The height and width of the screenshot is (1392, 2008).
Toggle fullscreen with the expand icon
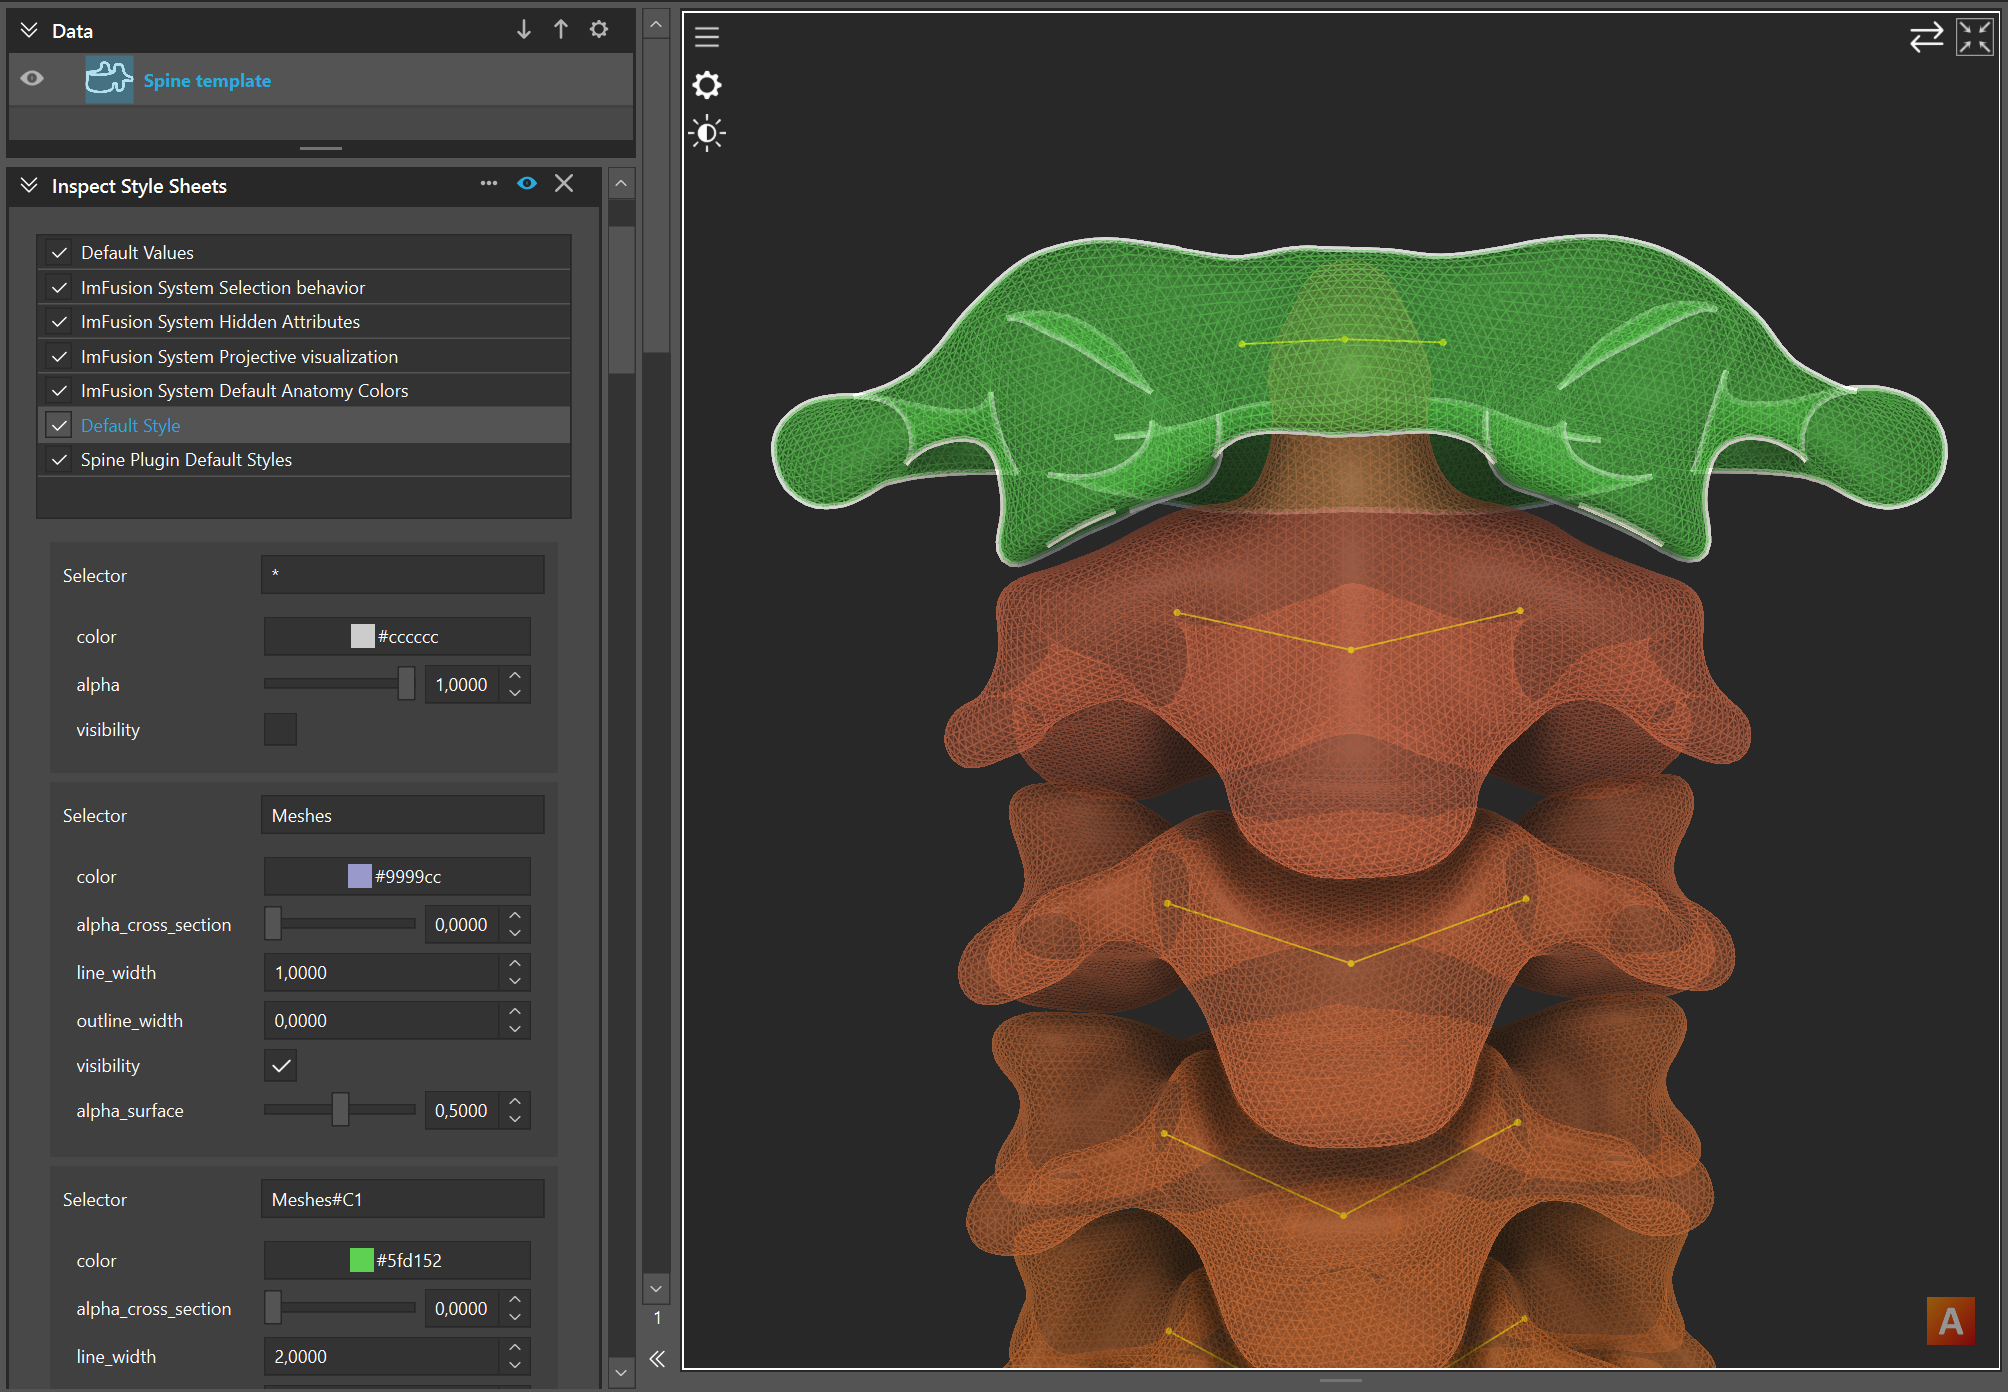click(1974, 37)
